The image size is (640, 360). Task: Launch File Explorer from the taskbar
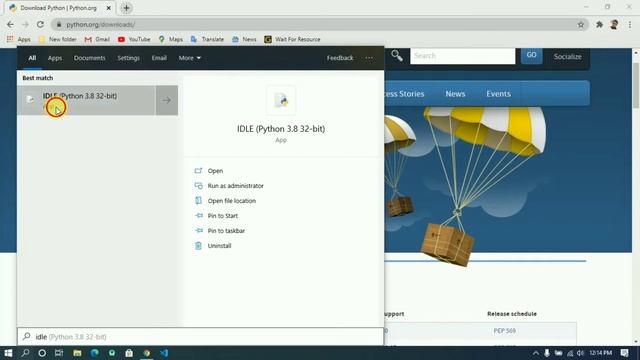(77, 353)
